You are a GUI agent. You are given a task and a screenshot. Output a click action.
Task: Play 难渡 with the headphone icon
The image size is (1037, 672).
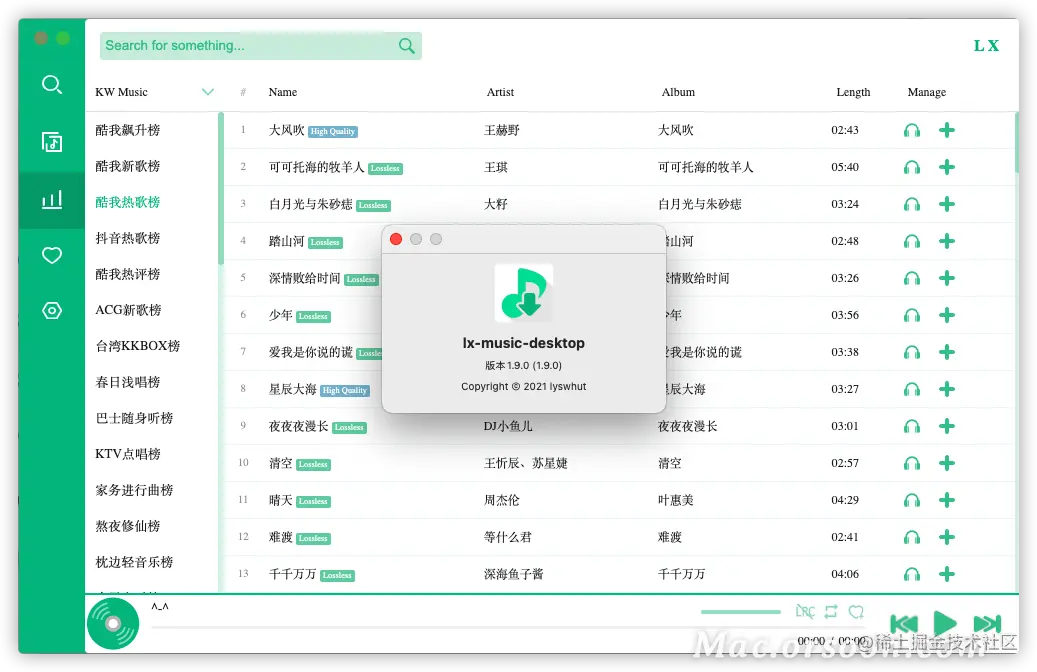912,538
